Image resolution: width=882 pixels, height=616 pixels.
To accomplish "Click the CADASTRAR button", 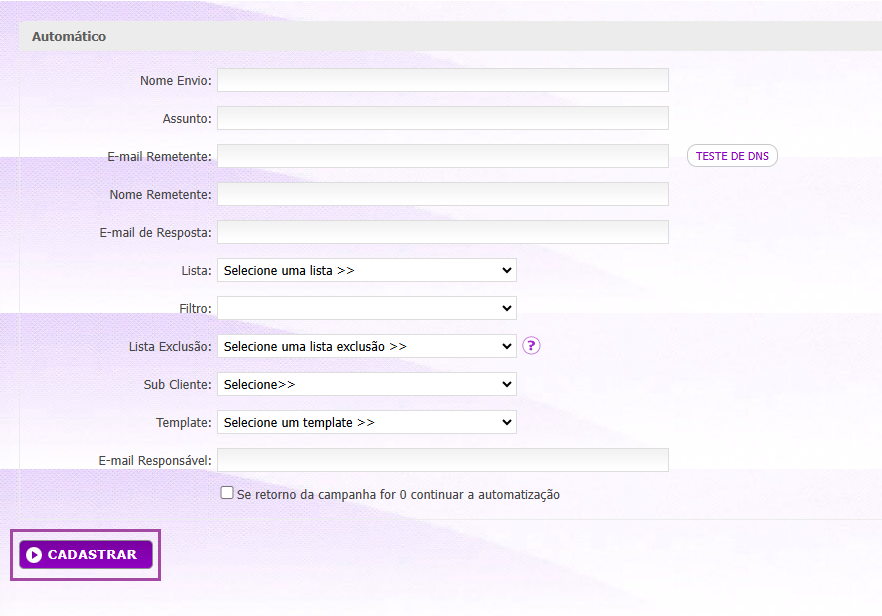I will (86, 555).
